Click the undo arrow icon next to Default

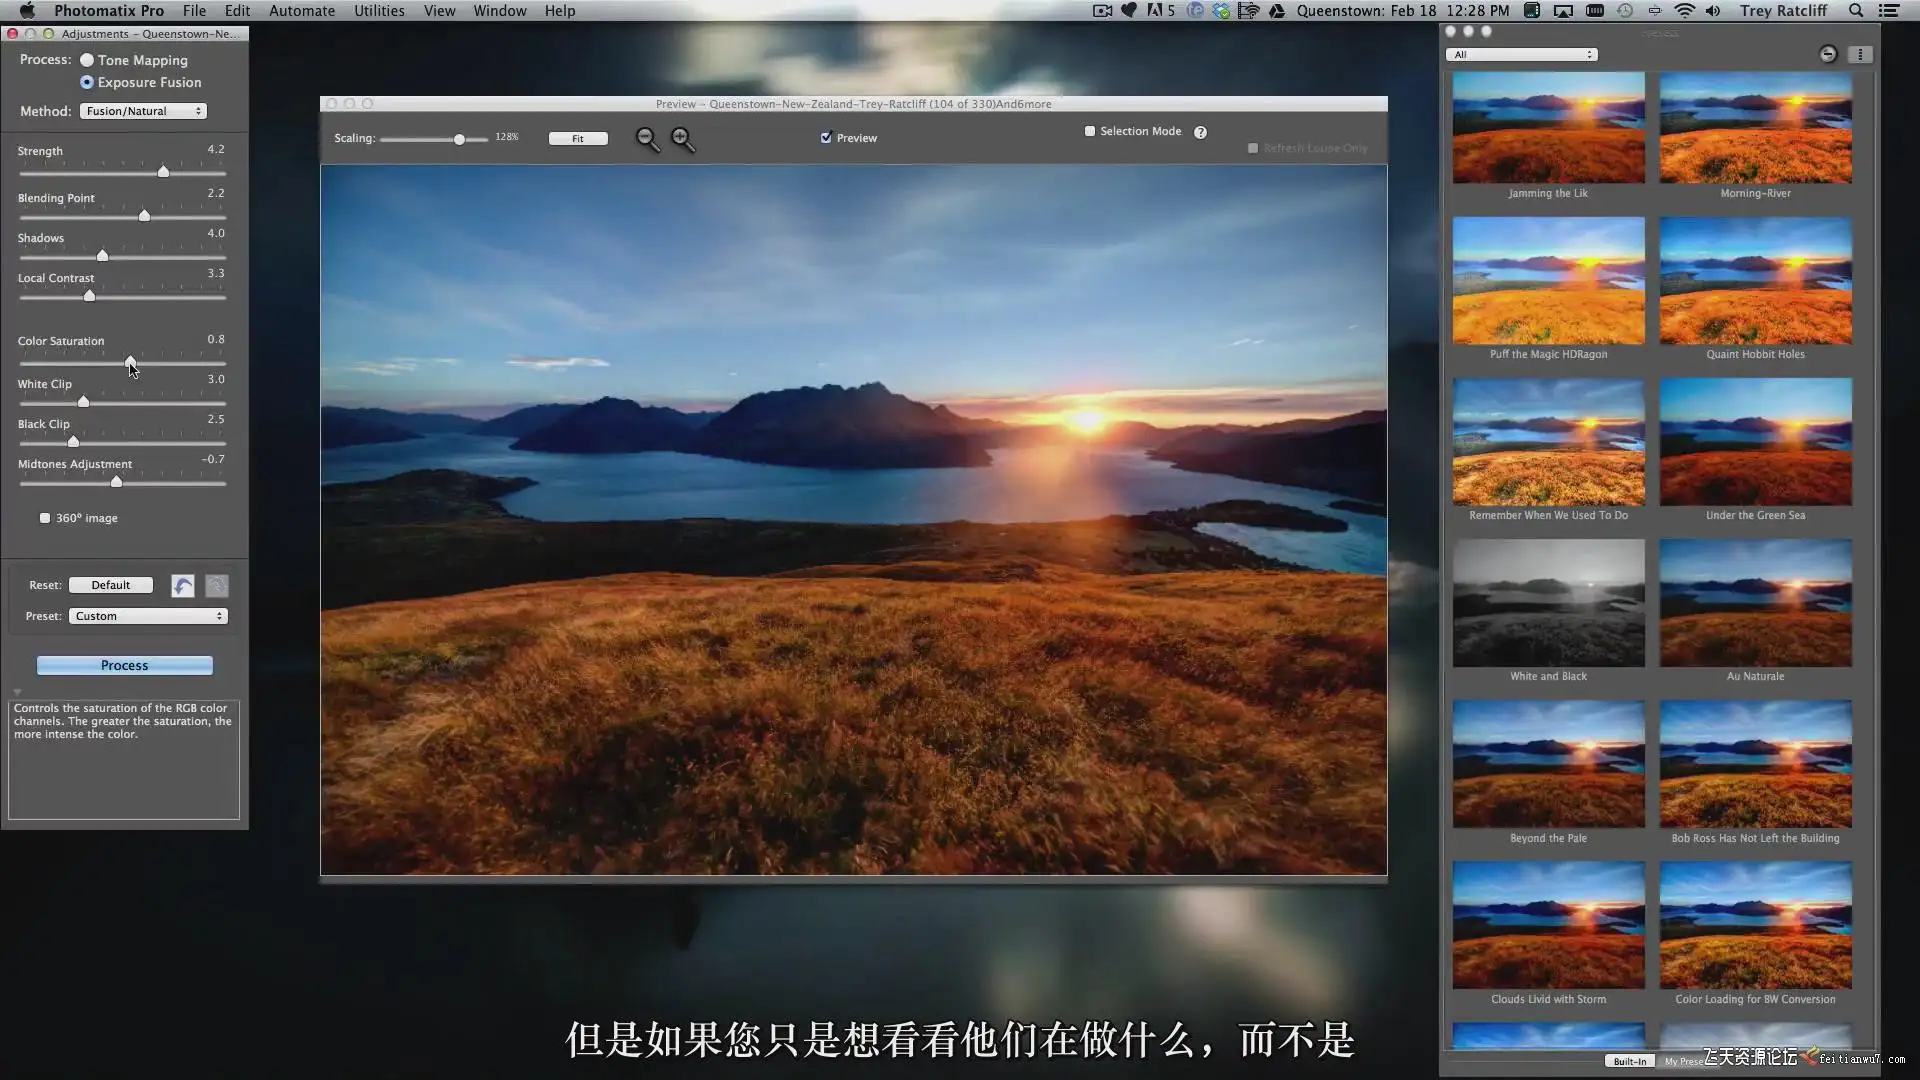click(182, 586)
